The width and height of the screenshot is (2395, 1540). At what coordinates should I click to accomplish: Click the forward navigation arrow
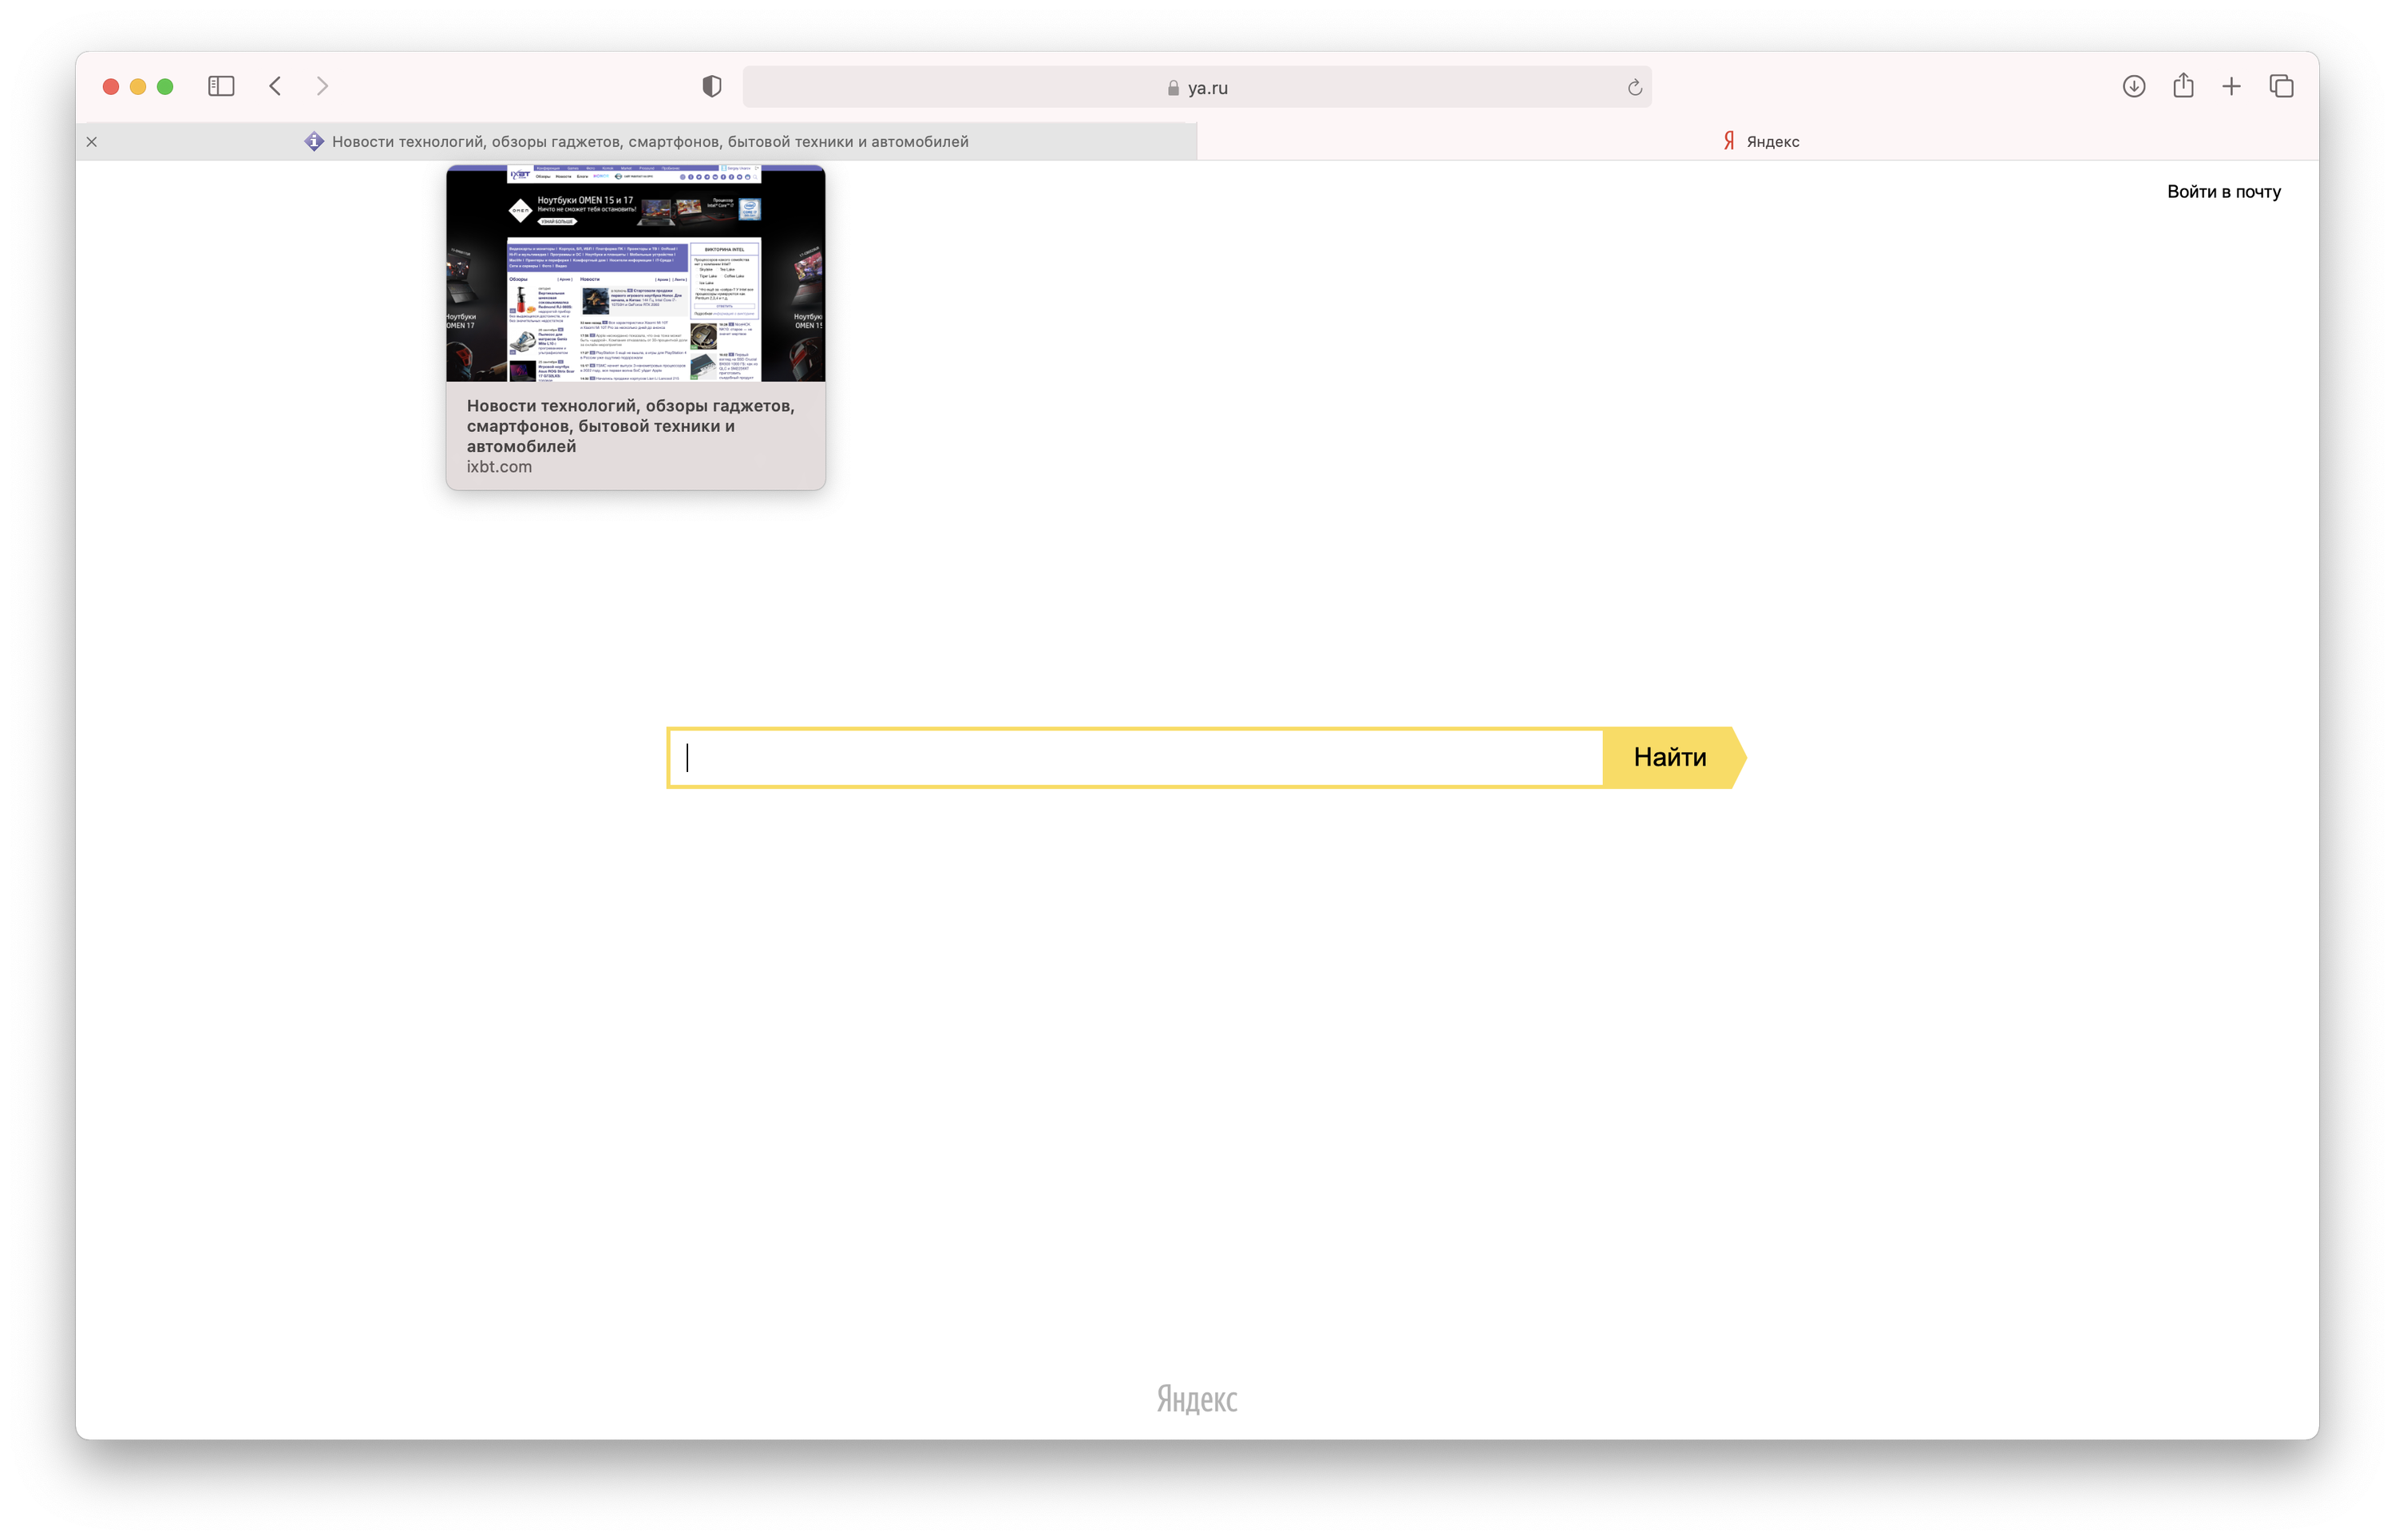[x=322, y=86]
